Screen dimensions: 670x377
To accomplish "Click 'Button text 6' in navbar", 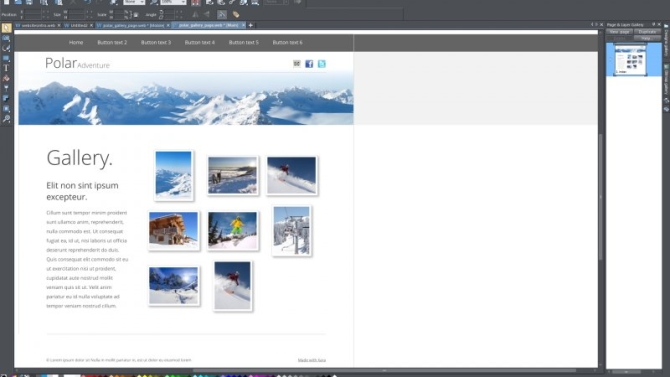I will pyautogui.click(x=288, y=43).
